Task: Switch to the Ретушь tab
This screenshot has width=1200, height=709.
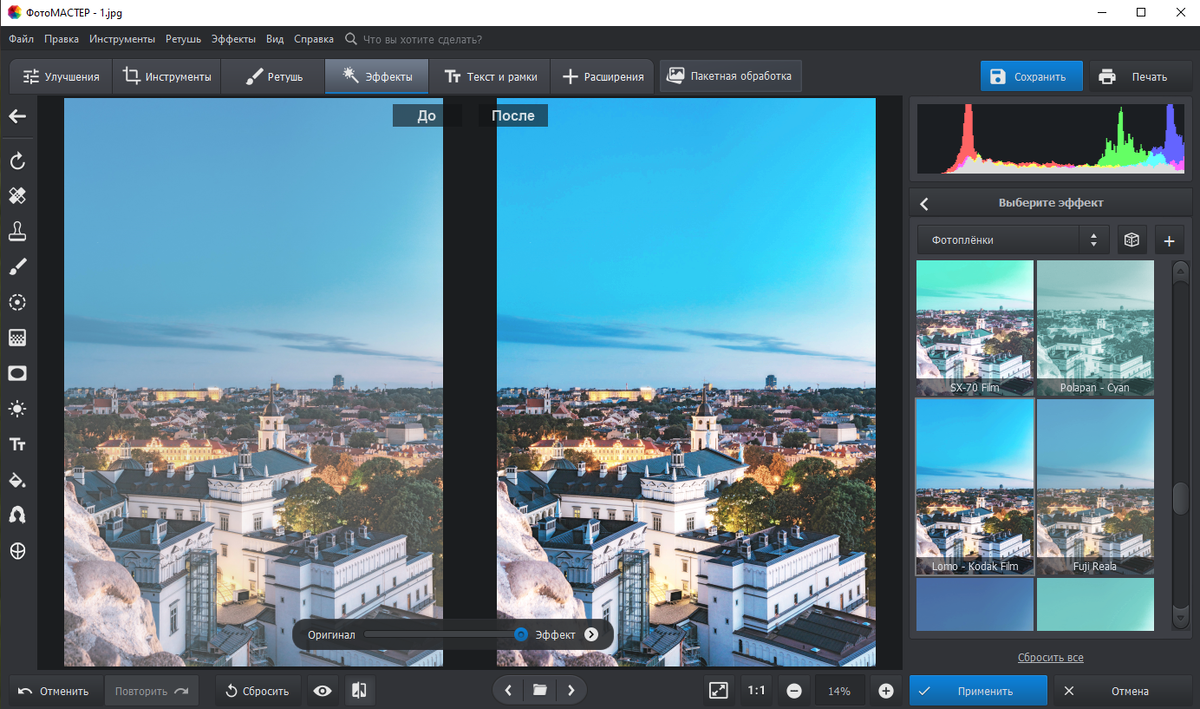Action: point(273,77)
